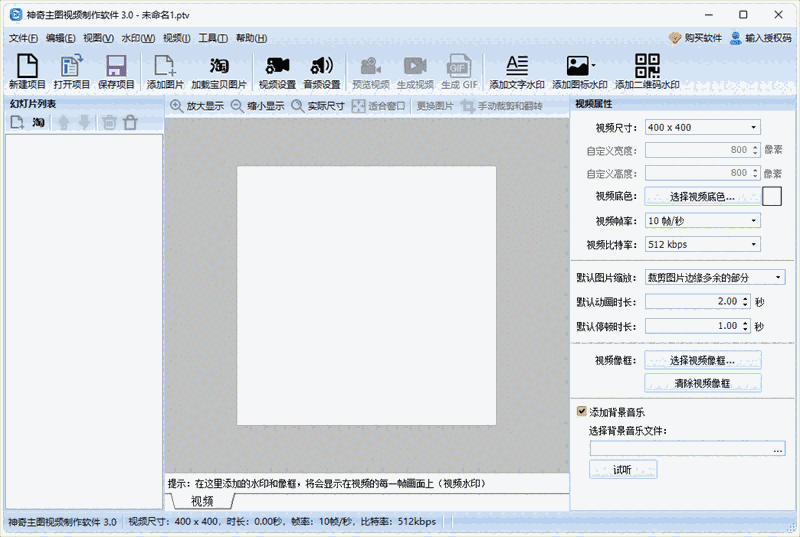Image resolution: width=800 pixels, height=537 pixels.
Task: Click the 生成视频 generate video icon
Action: (x=415, y=71)
